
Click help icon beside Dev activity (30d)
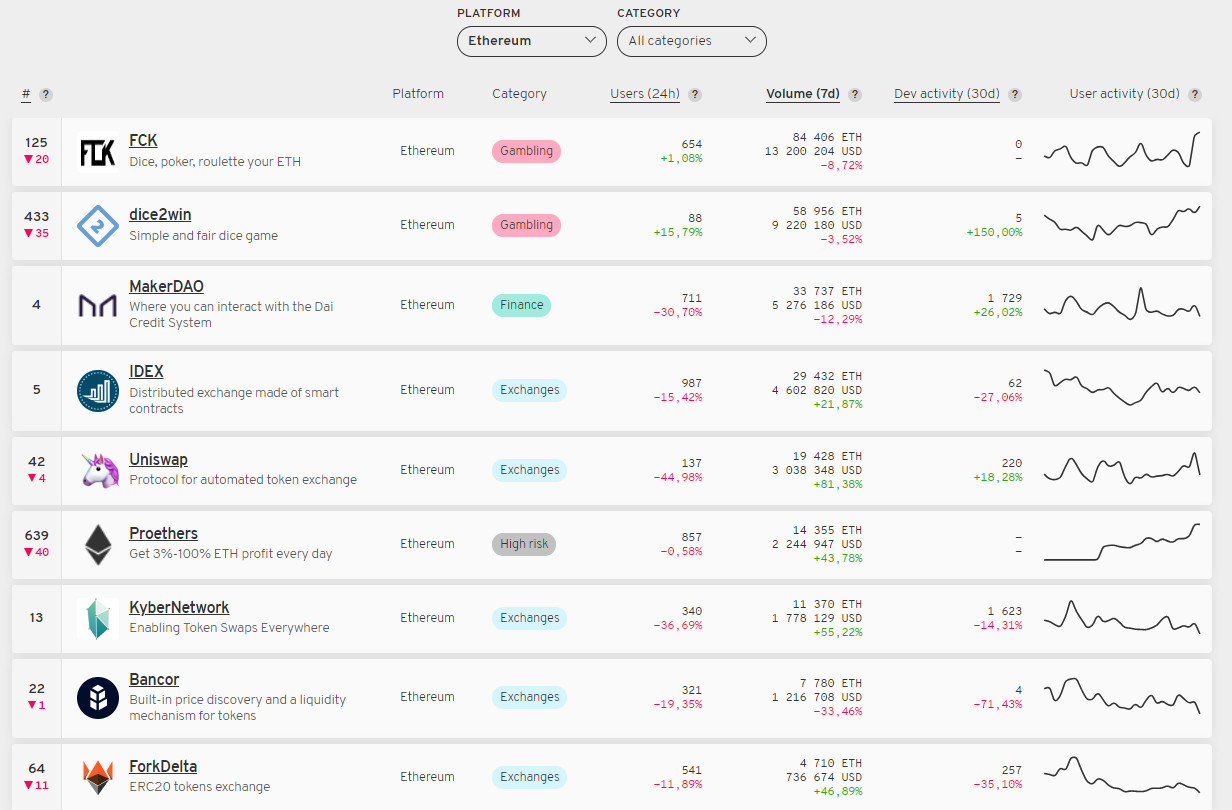coord(1015,95)
